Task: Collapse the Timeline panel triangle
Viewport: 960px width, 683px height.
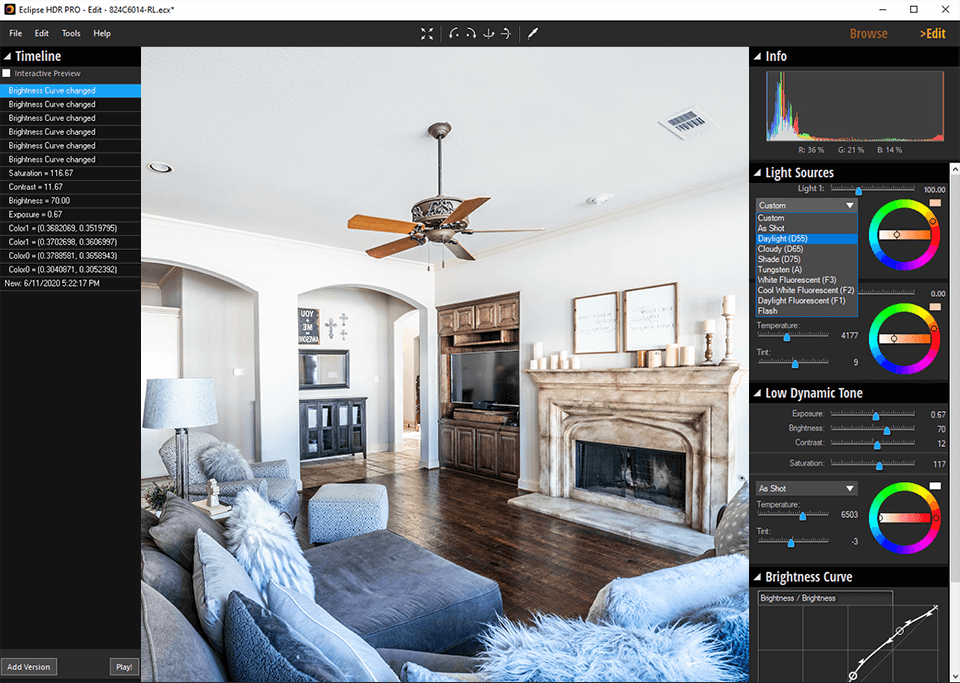Action: pyautogui.click(x=7, y=57)
